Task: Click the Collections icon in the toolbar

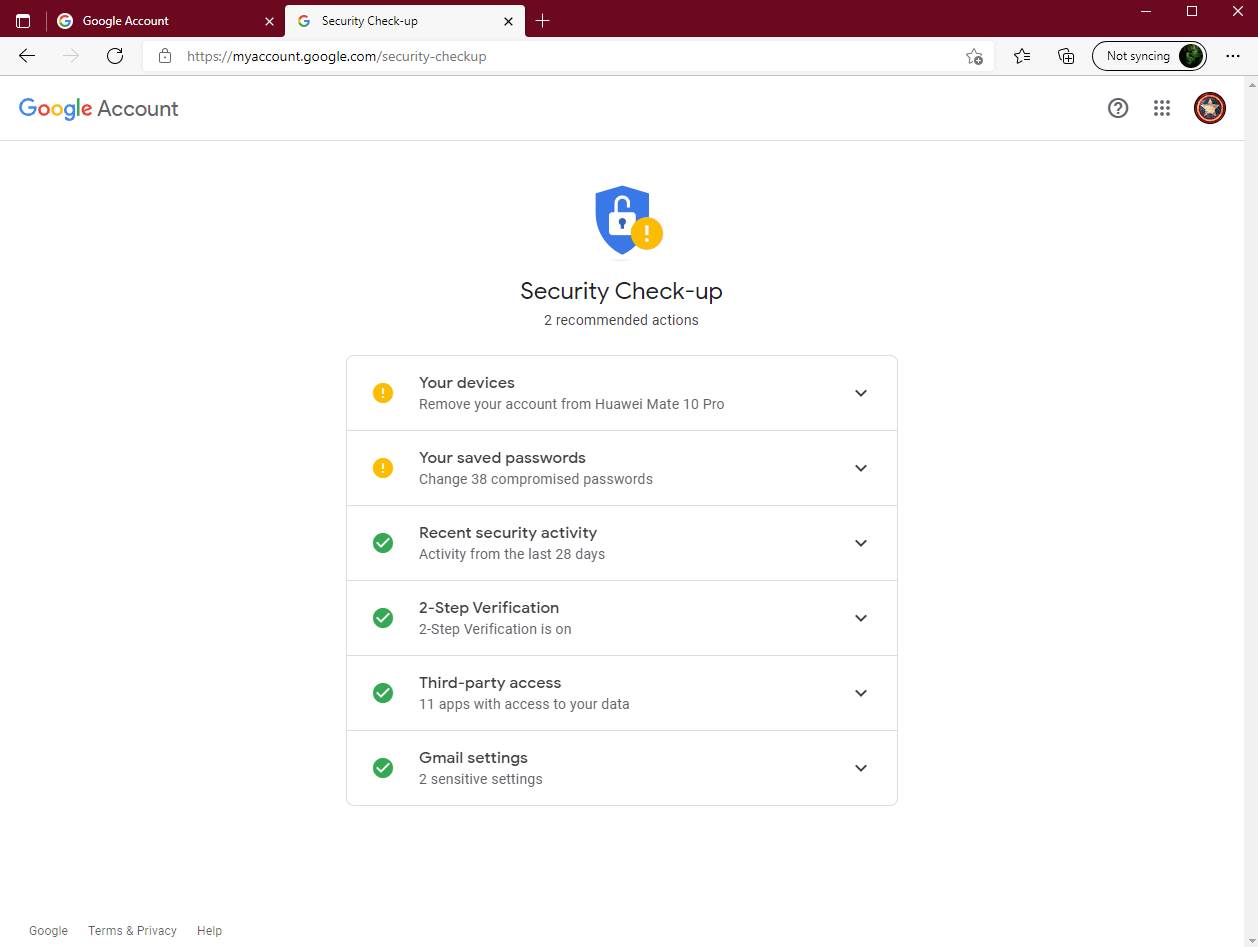Action: pyautogui.click(x=1066, y=56)
